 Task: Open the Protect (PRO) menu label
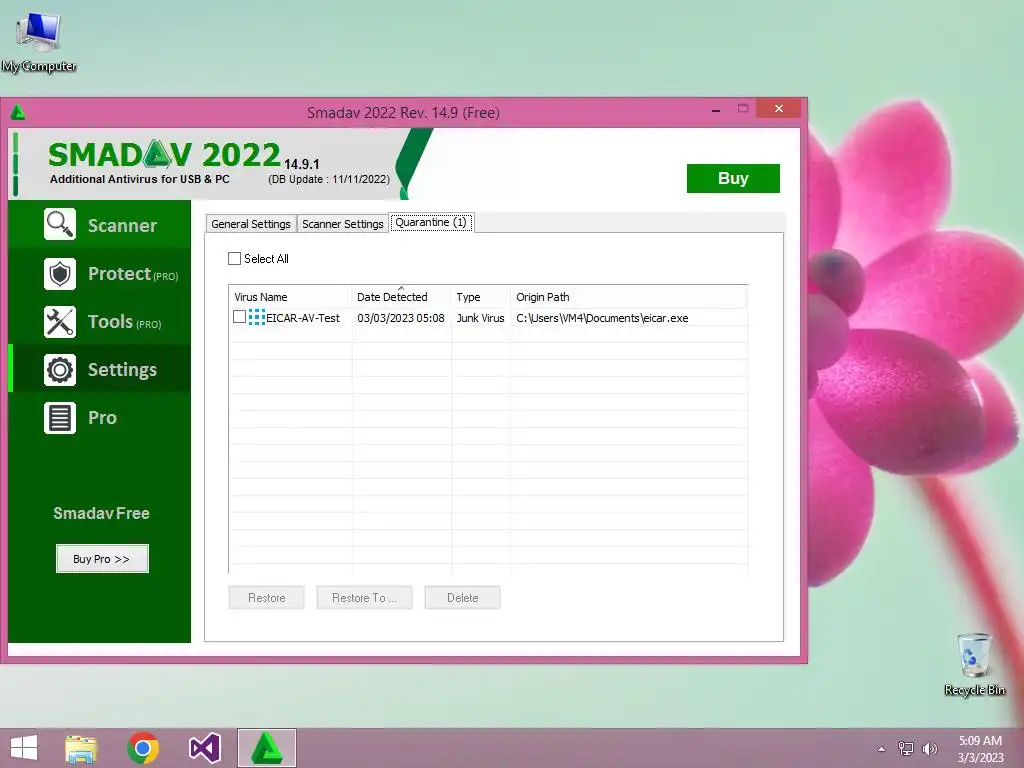tap(133, 274)
